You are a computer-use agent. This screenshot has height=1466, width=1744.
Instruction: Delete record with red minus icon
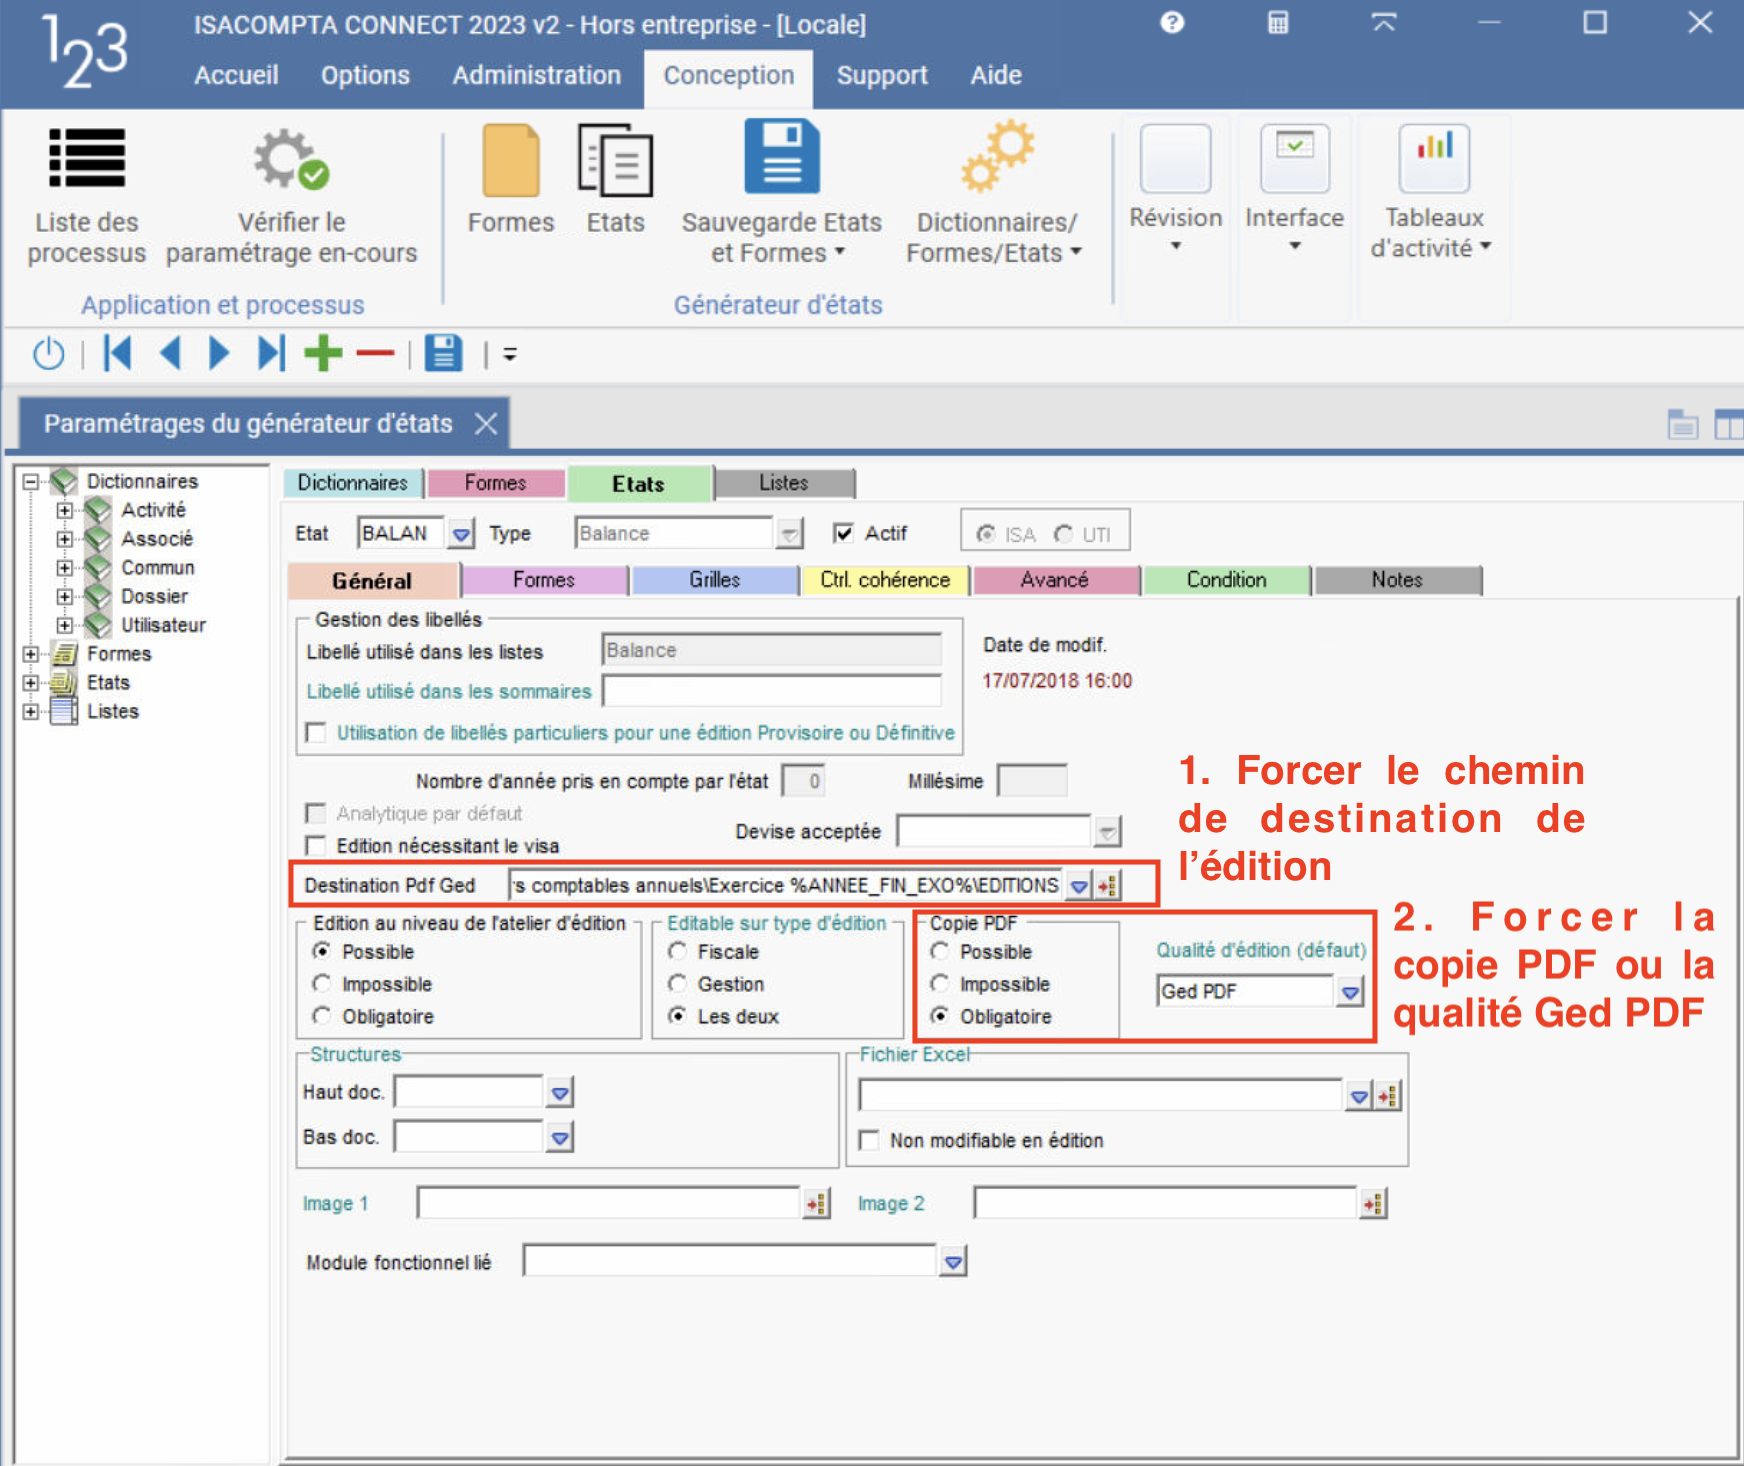375,353
